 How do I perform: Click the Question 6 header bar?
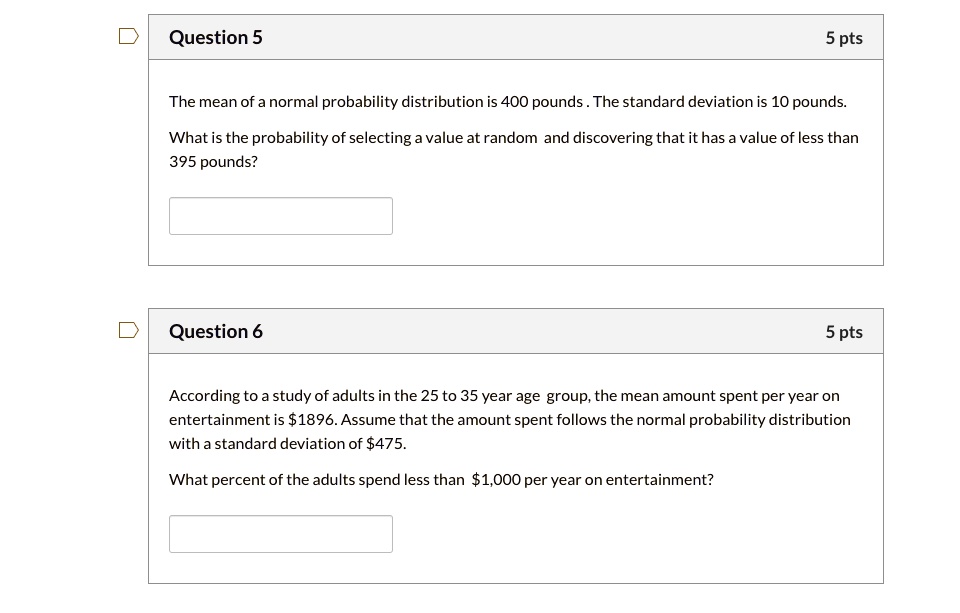515,331
